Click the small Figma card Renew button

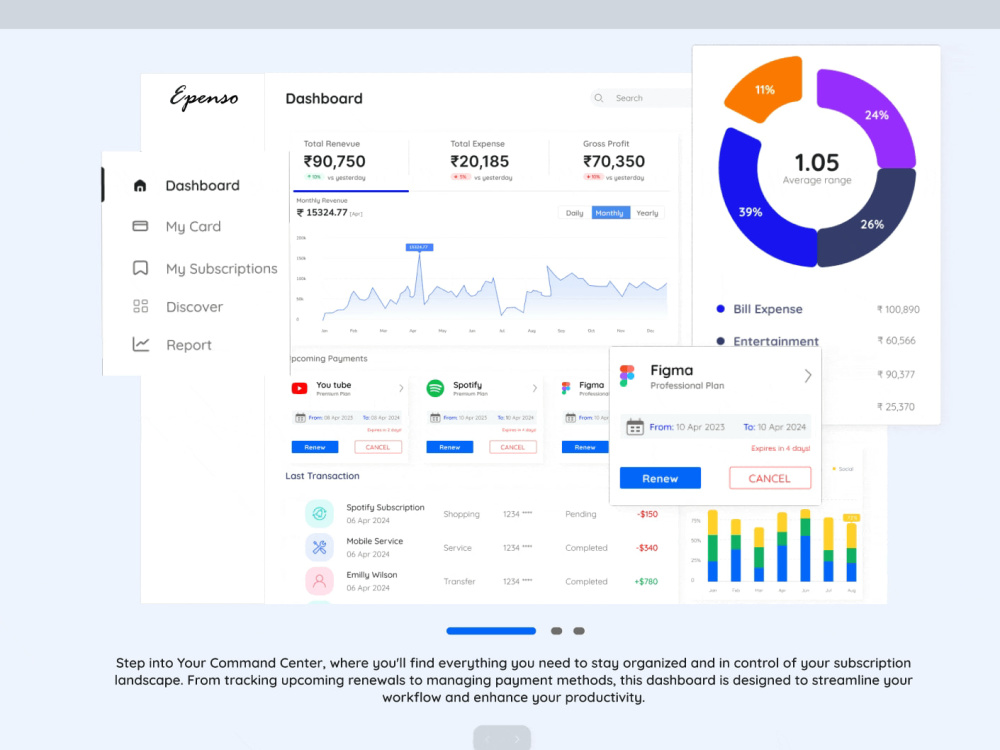tap(584, 447)
